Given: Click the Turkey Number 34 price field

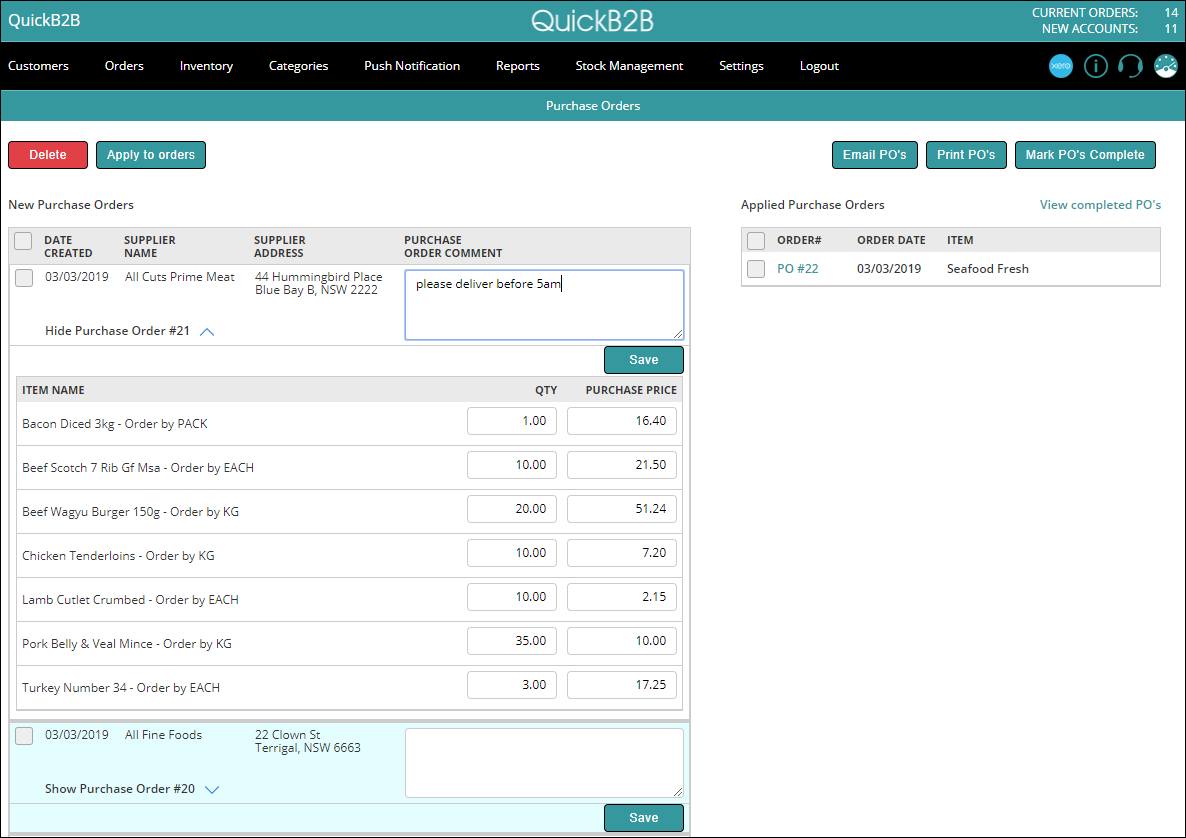Looking at the screenshot, I should point(622,684).
